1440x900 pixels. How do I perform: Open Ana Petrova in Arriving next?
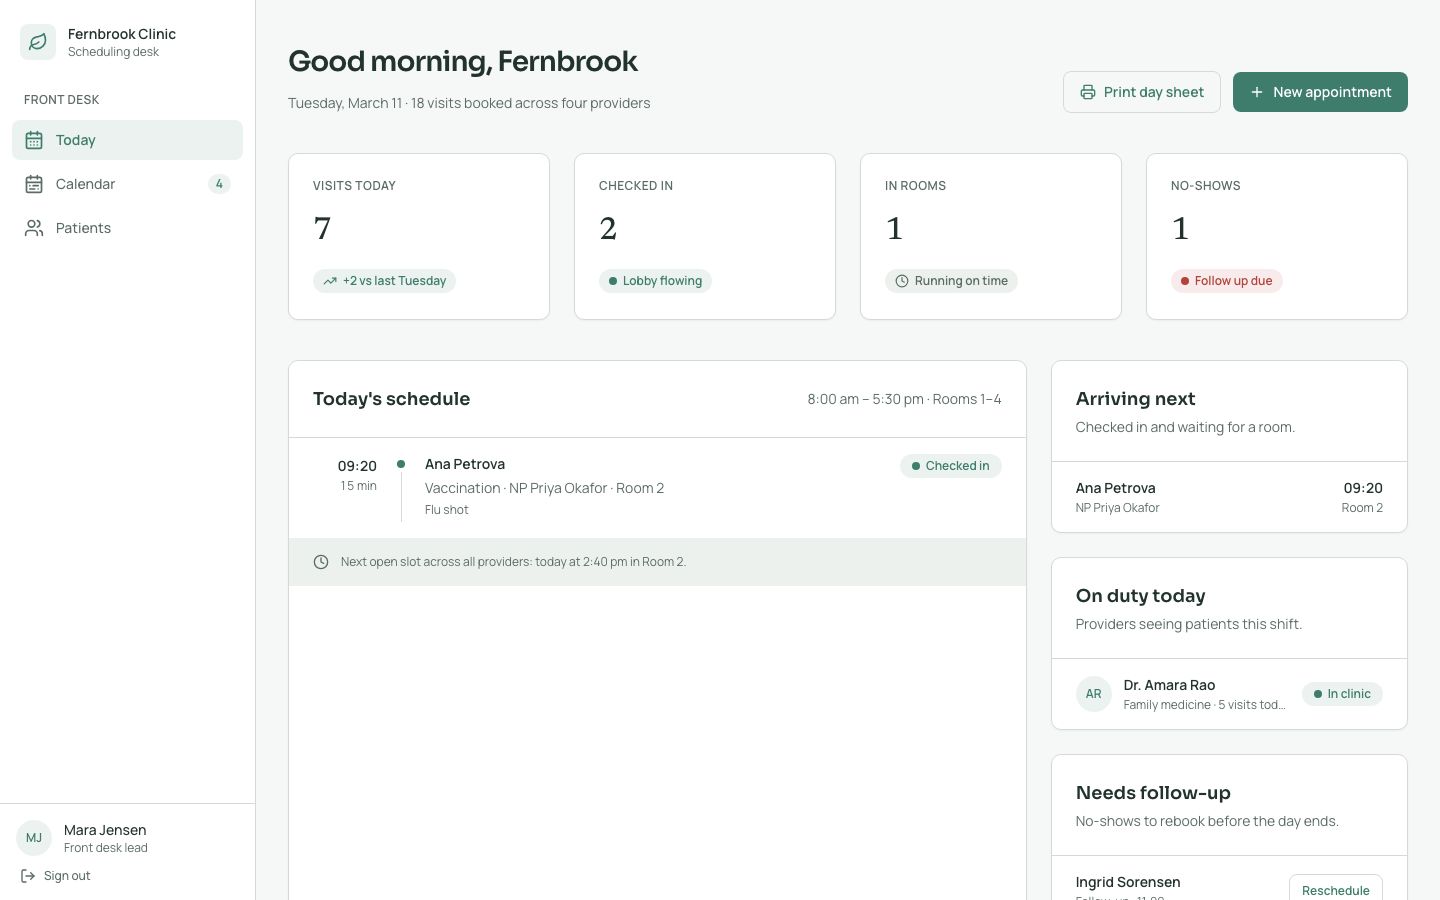(x=1229, y=497)
